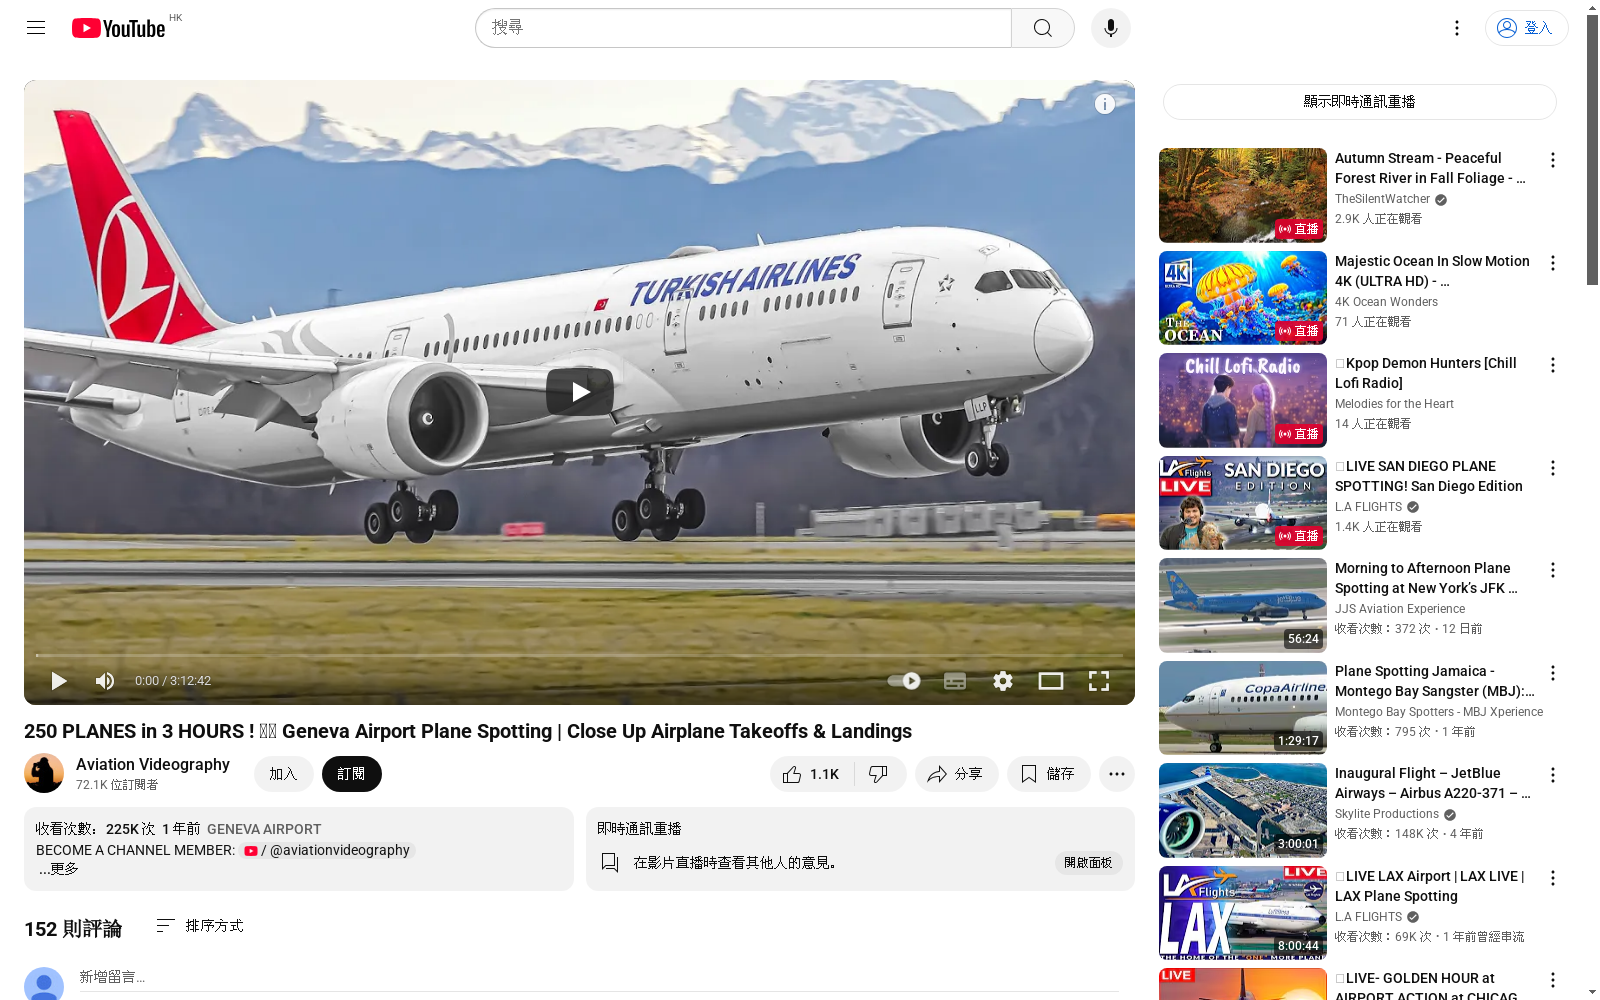Expand description with ...更多
1600x1000 pixels.
point(58,869)
